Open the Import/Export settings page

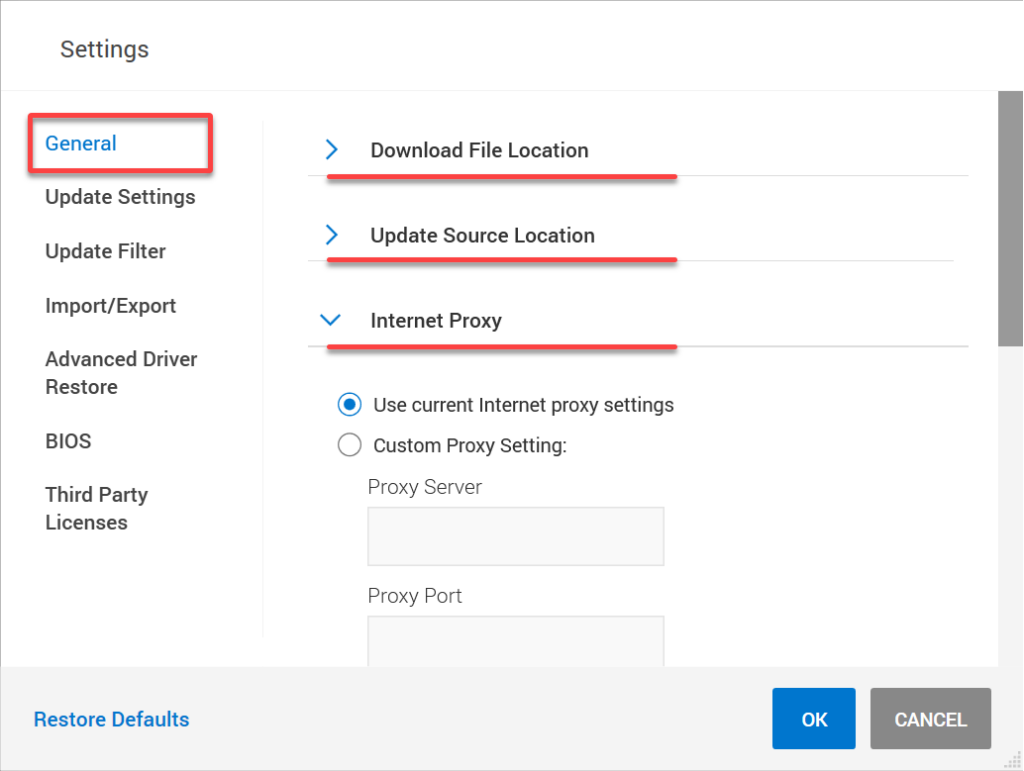click(x=110, y=306)
